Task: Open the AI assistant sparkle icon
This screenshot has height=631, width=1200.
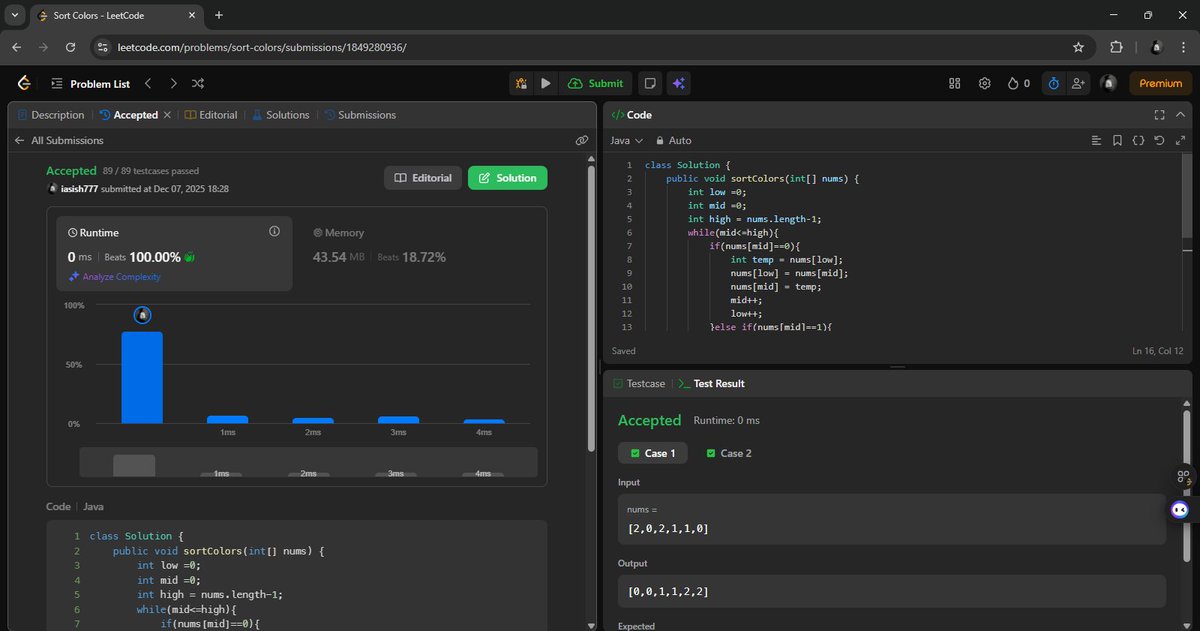Action: pyautogui.click(x=679, y=83)
